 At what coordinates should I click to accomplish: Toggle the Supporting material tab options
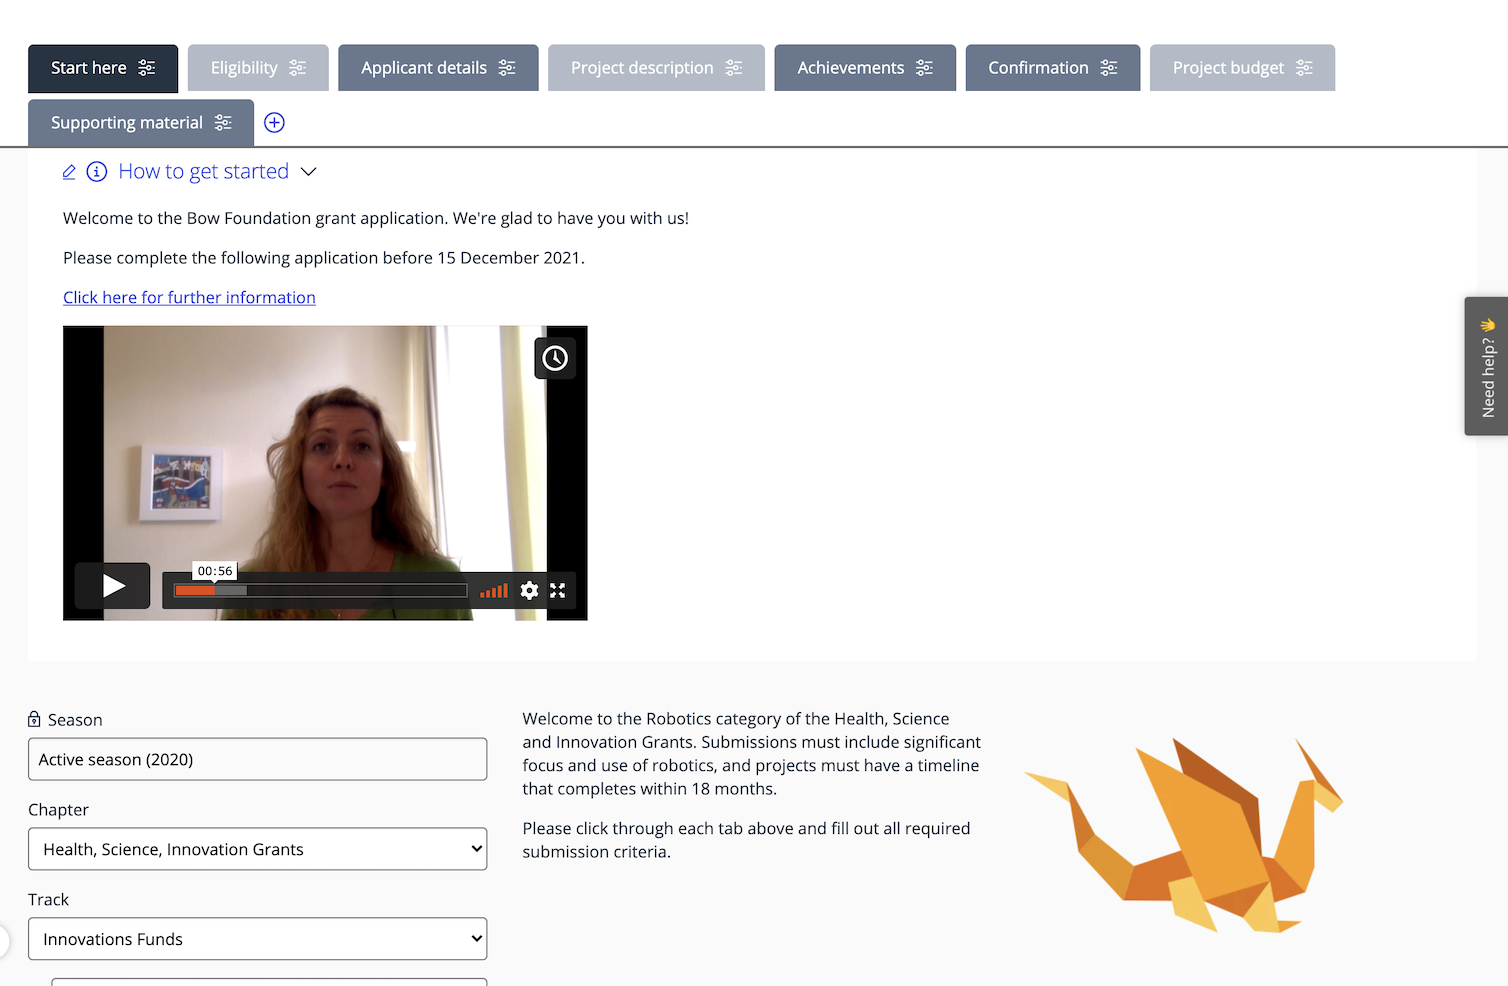[222, 122]
